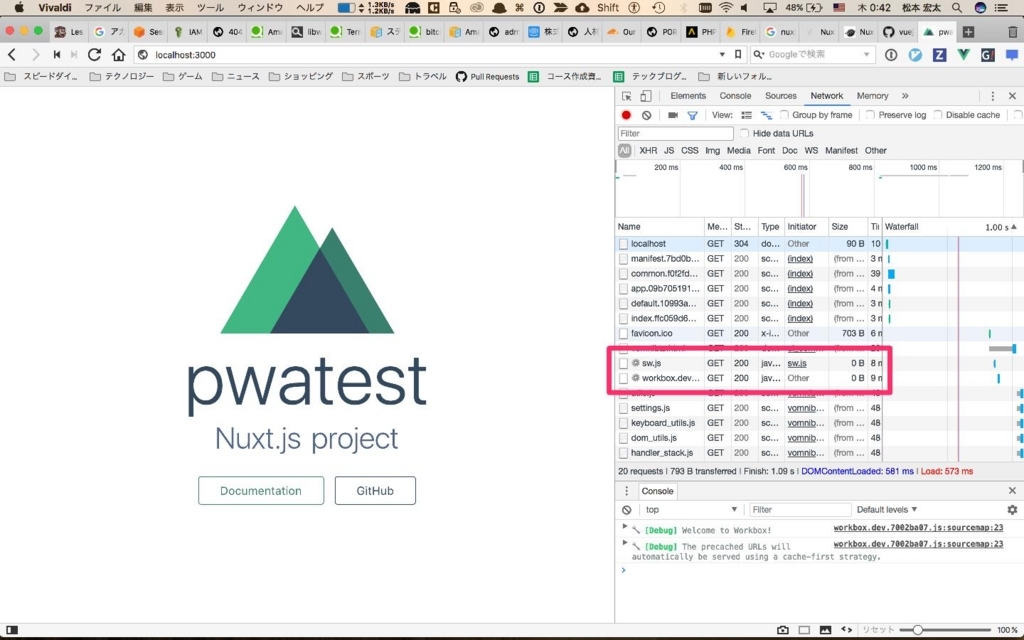Go to the home page icon
Screen dimensions: 1024x640
tap(118, 55)
